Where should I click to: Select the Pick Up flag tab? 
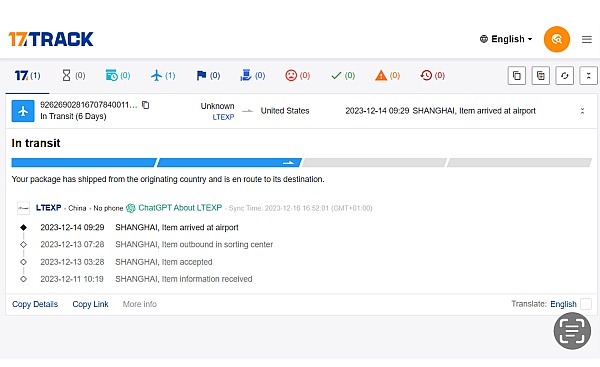208,75
